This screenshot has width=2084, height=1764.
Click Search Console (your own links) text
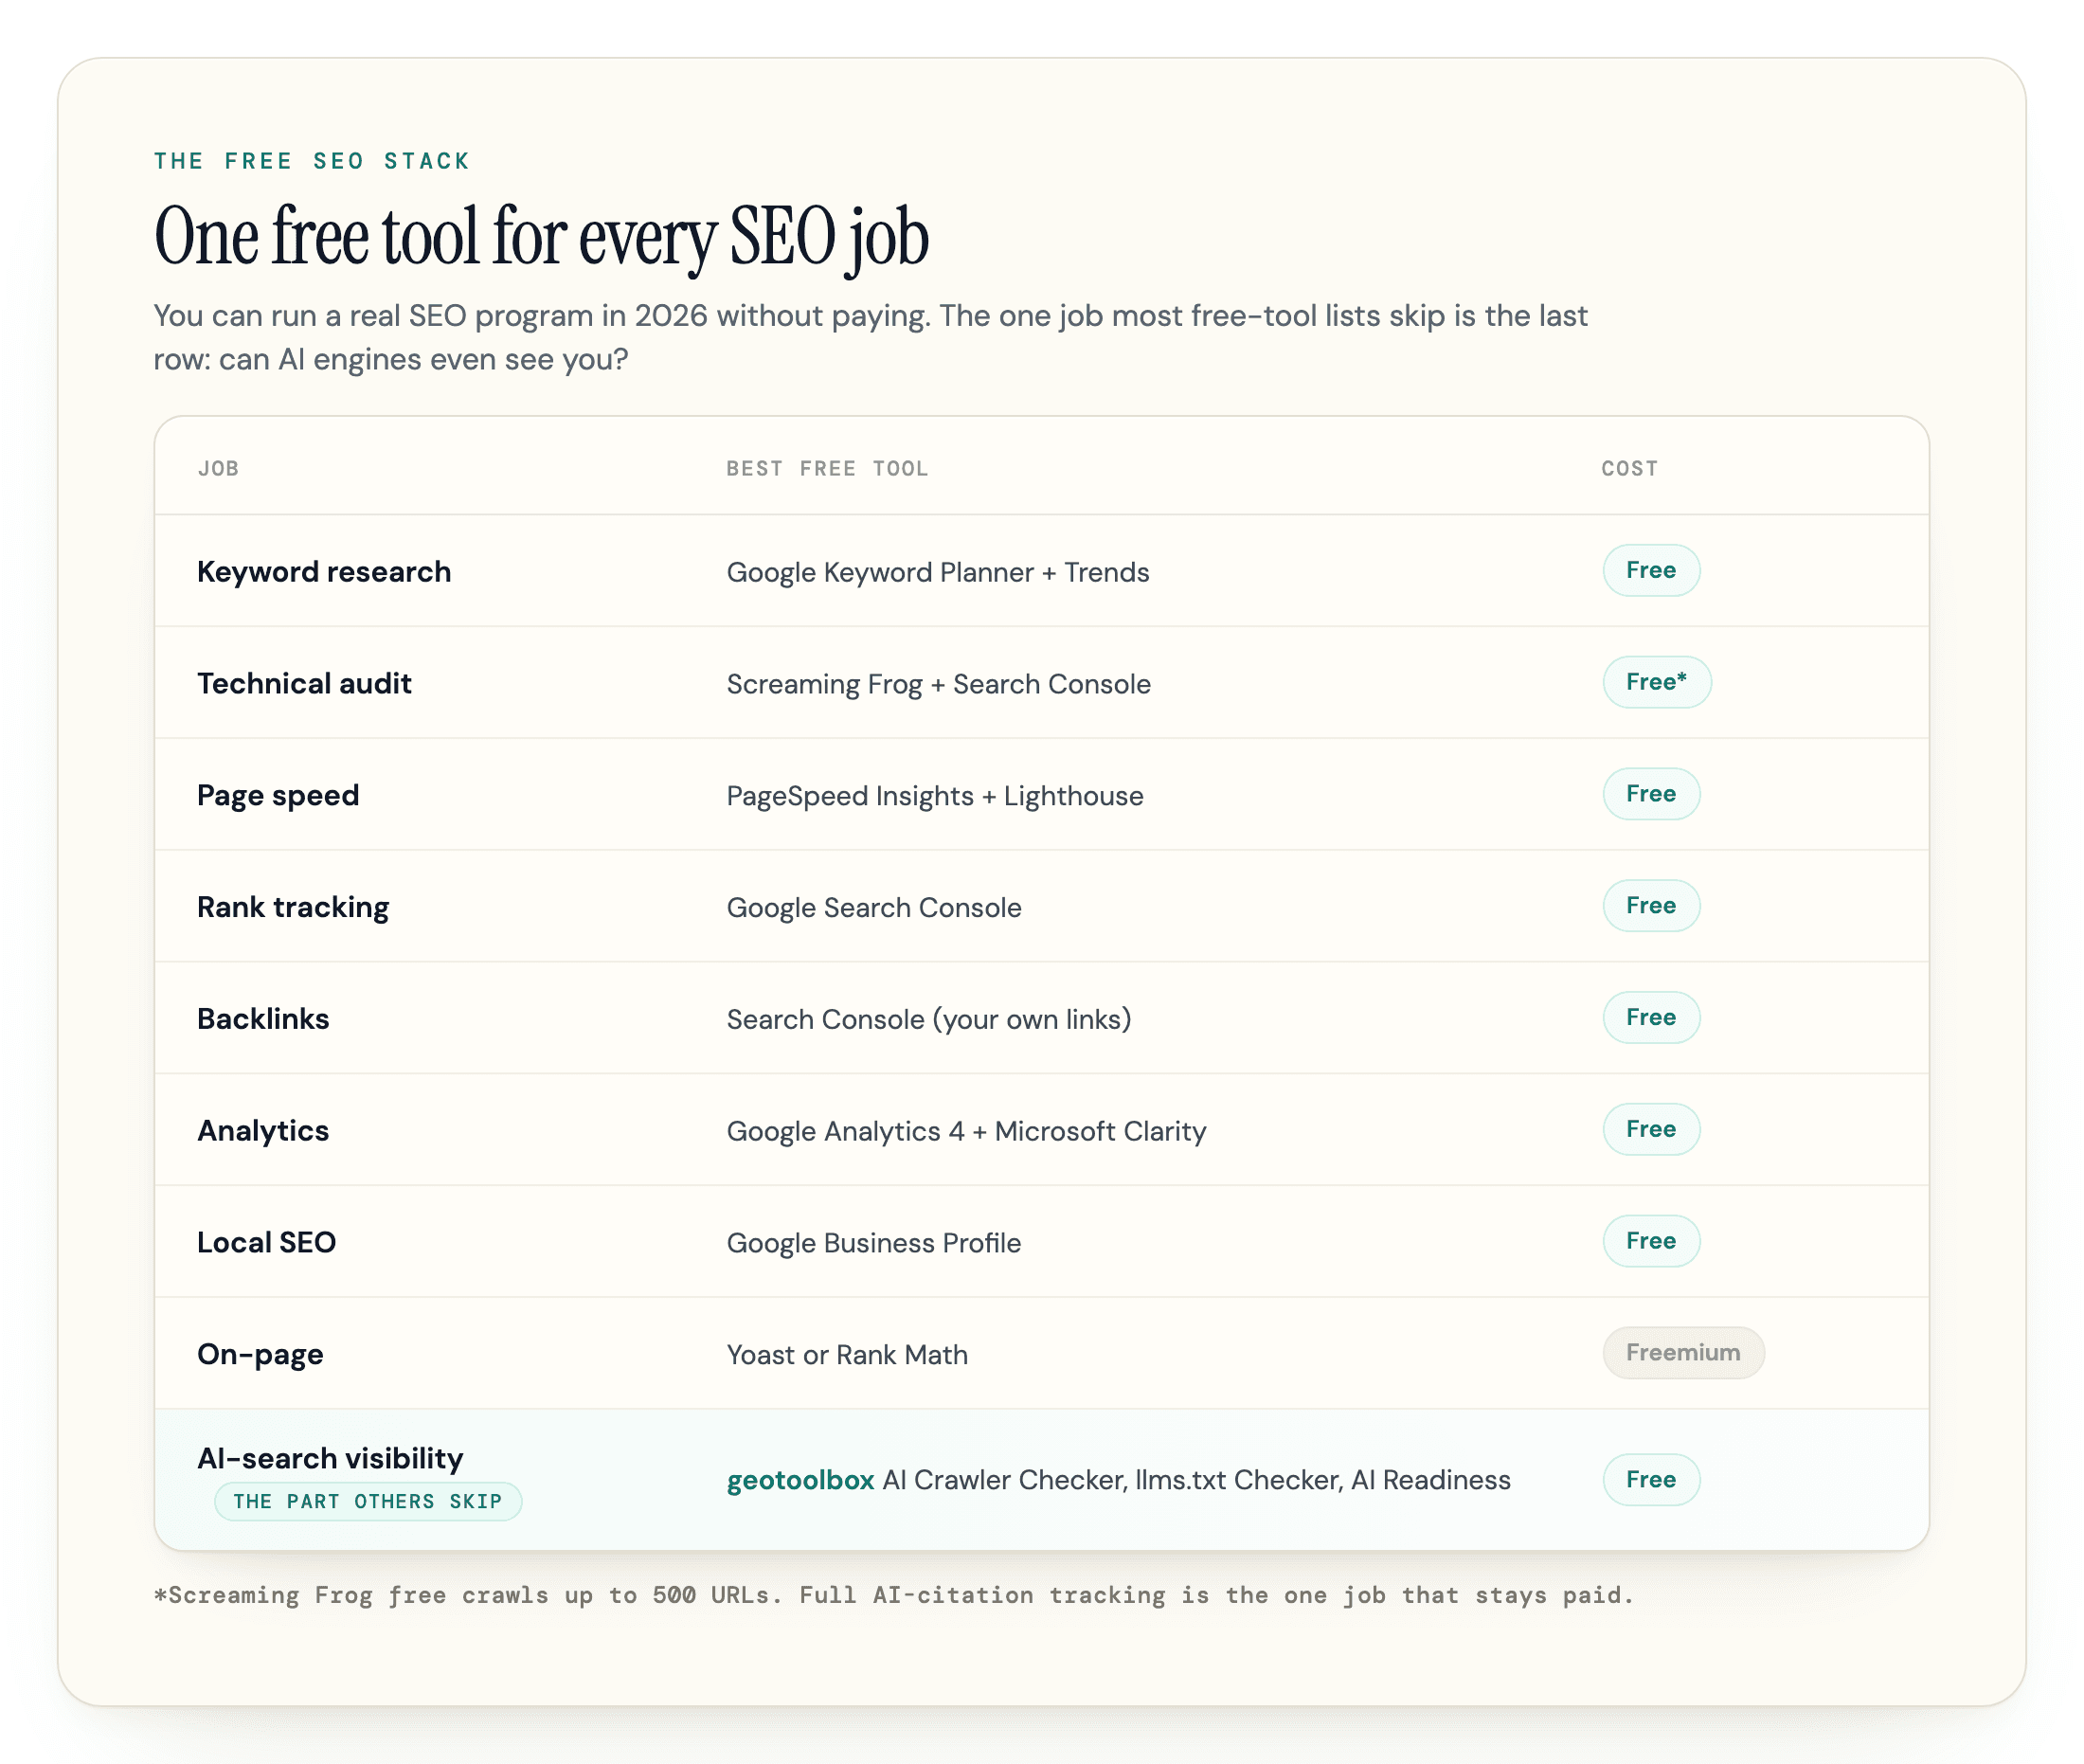coord(929,1019)
